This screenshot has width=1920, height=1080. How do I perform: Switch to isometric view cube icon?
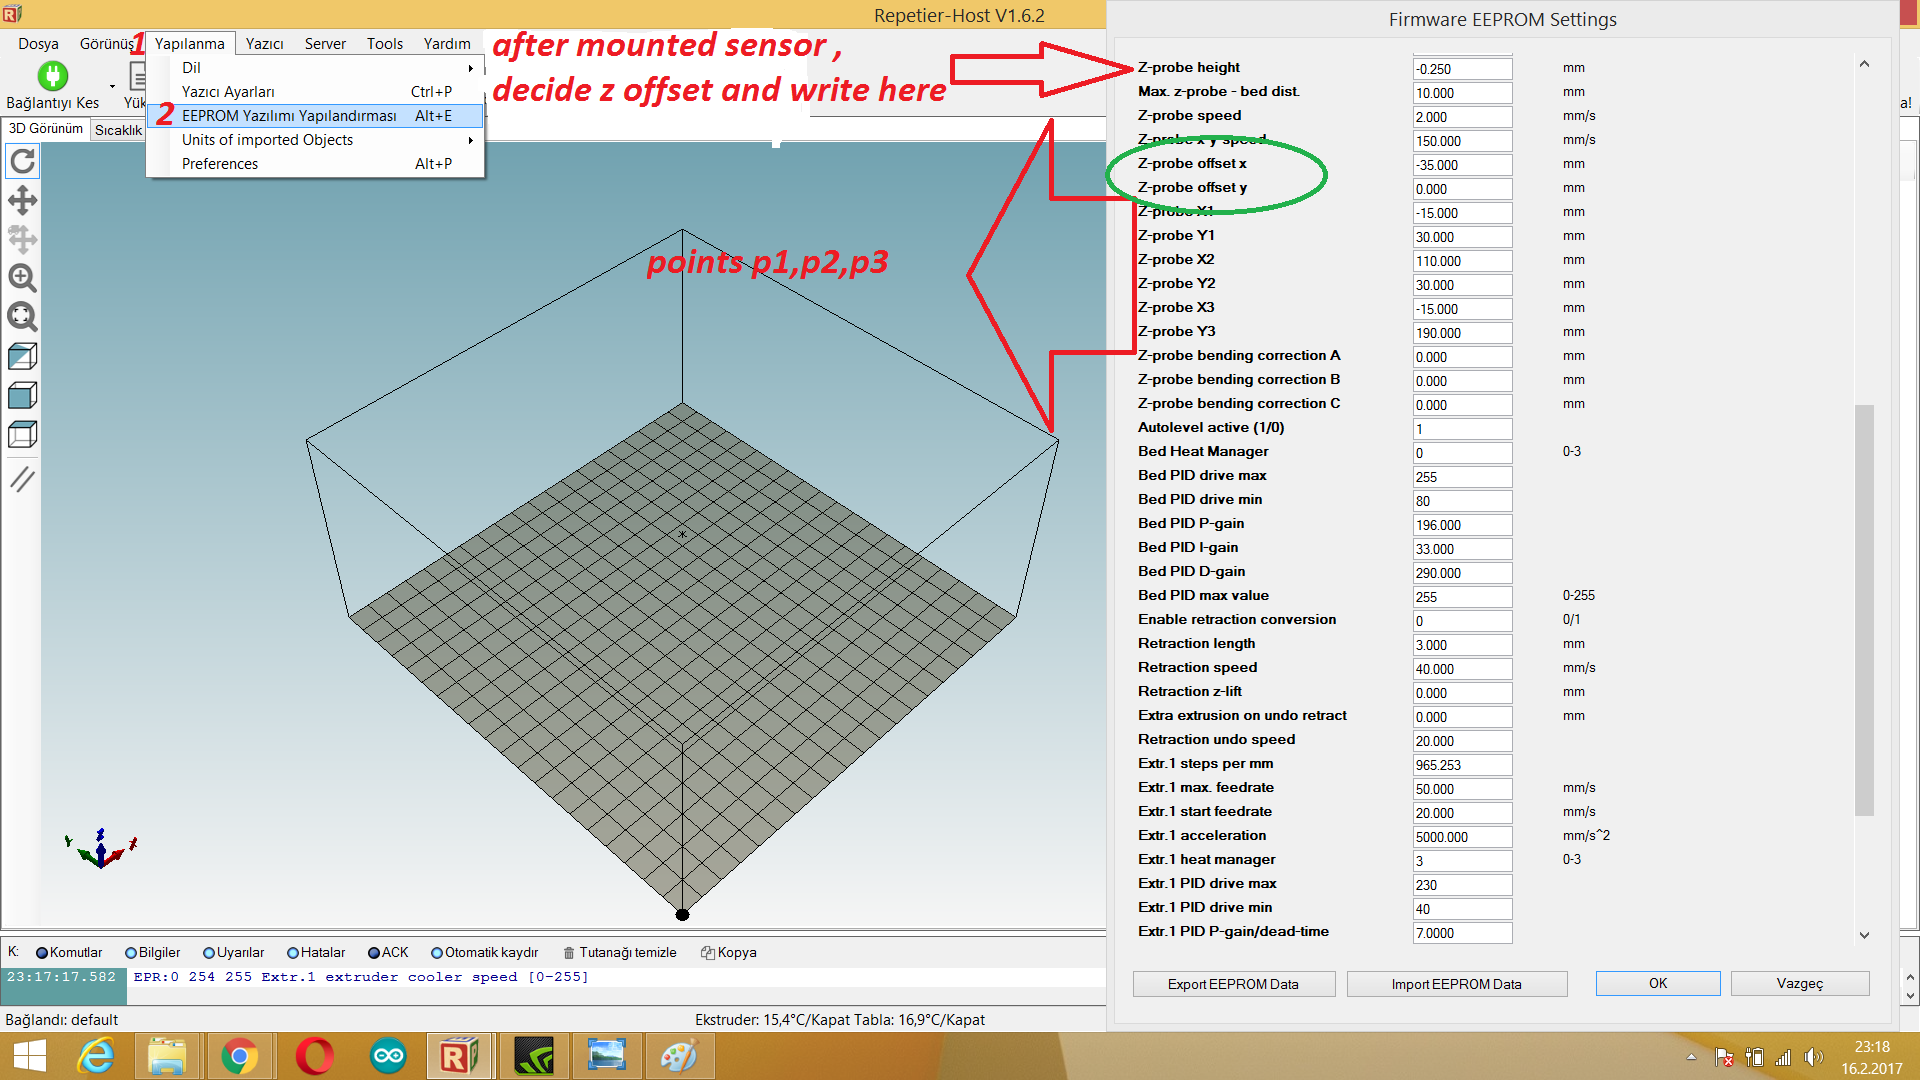tap(22, 356)
